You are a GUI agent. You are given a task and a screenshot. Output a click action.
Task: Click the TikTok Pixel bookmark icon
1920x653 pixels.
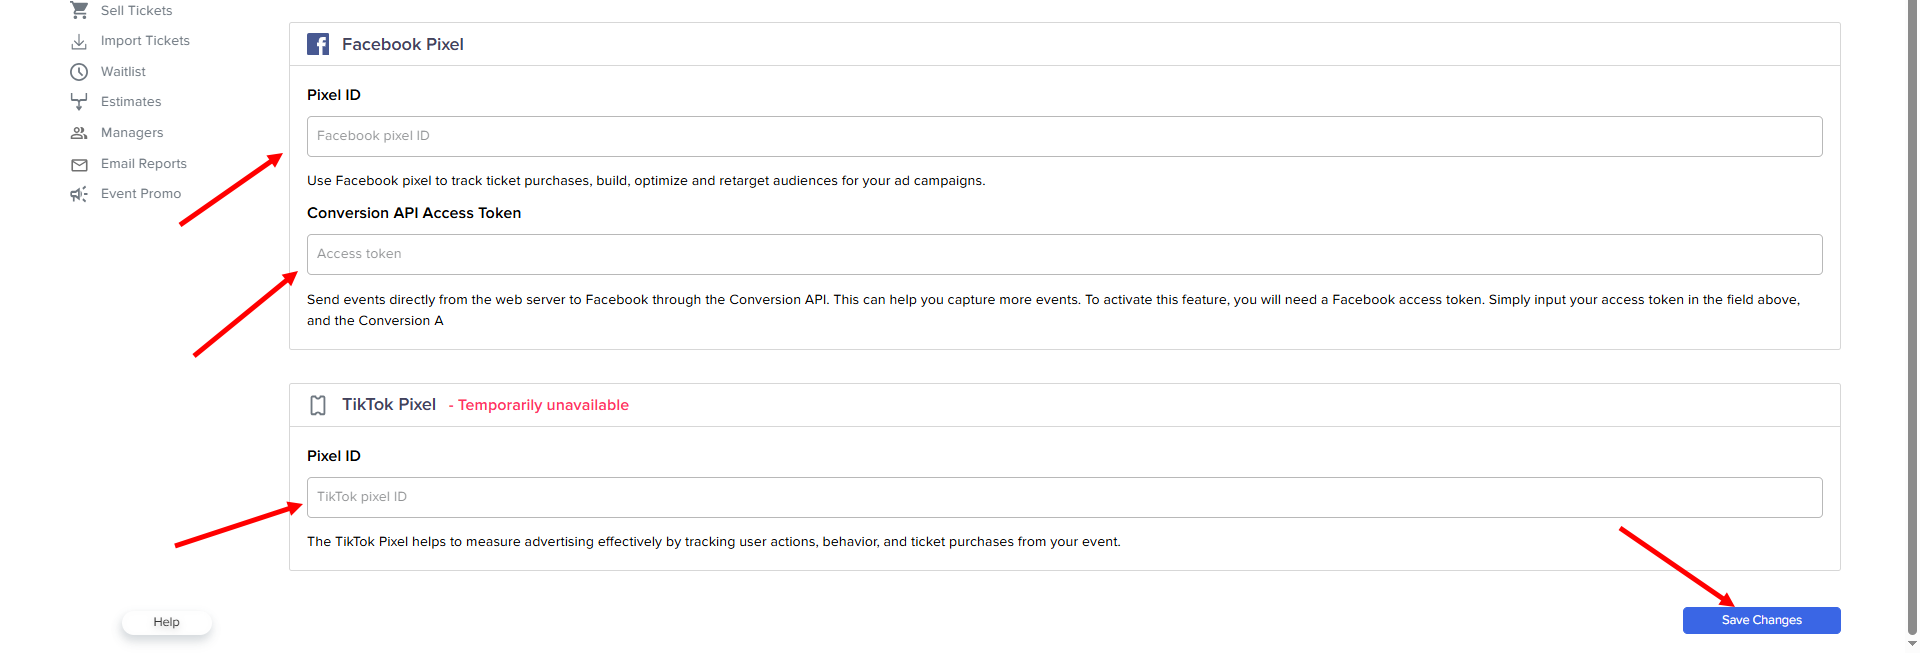(x=318, y=405)
